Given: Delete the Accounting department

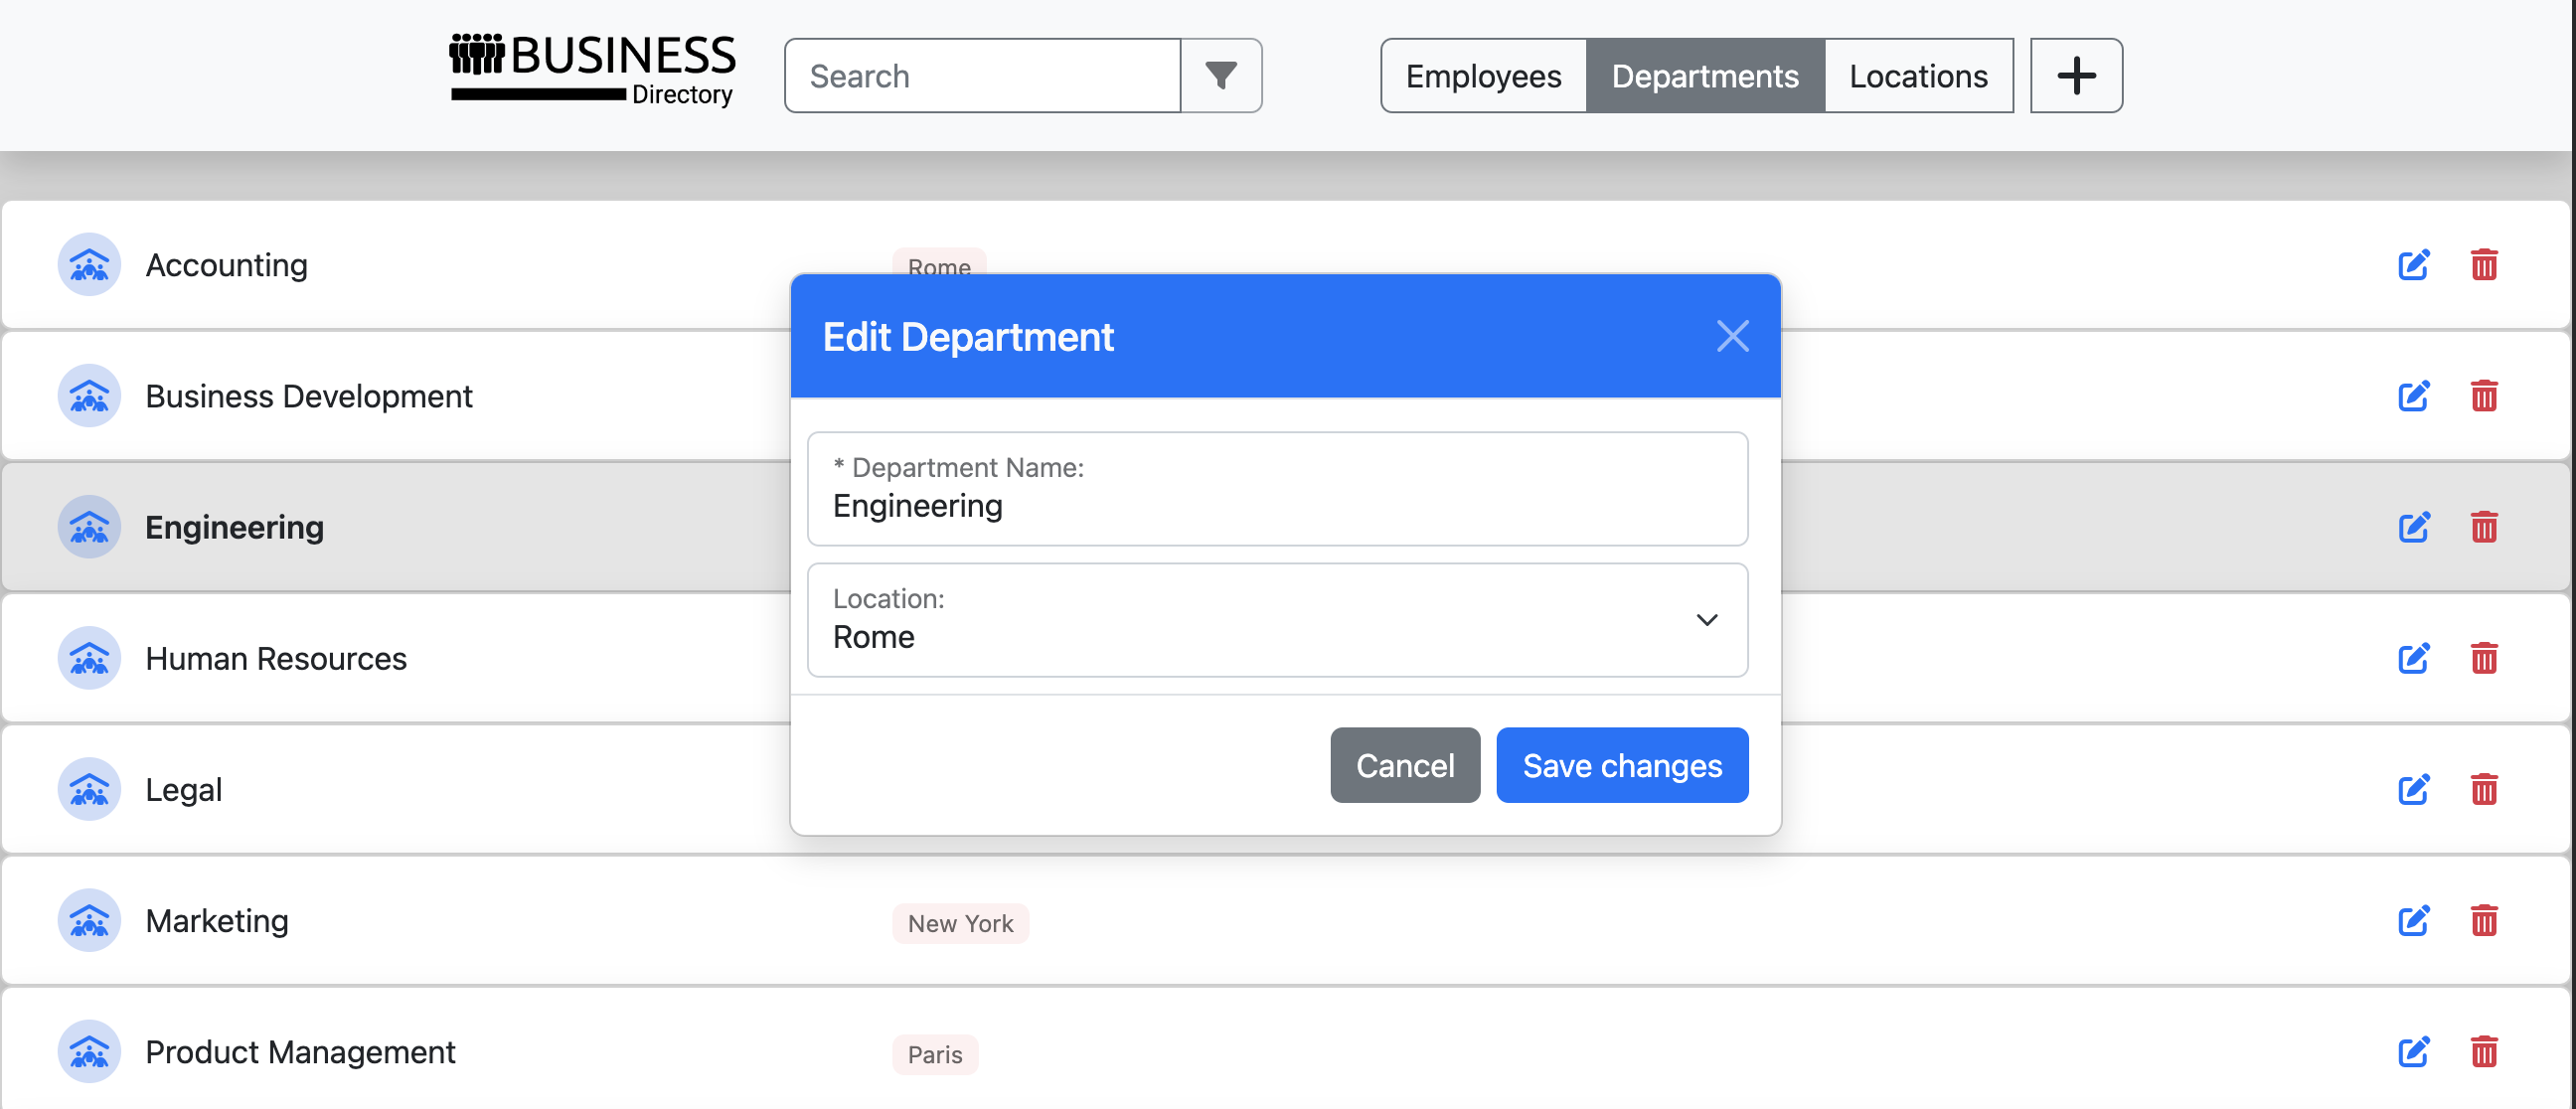Looking at the screenshot, I should click(x=2483, y=265).
